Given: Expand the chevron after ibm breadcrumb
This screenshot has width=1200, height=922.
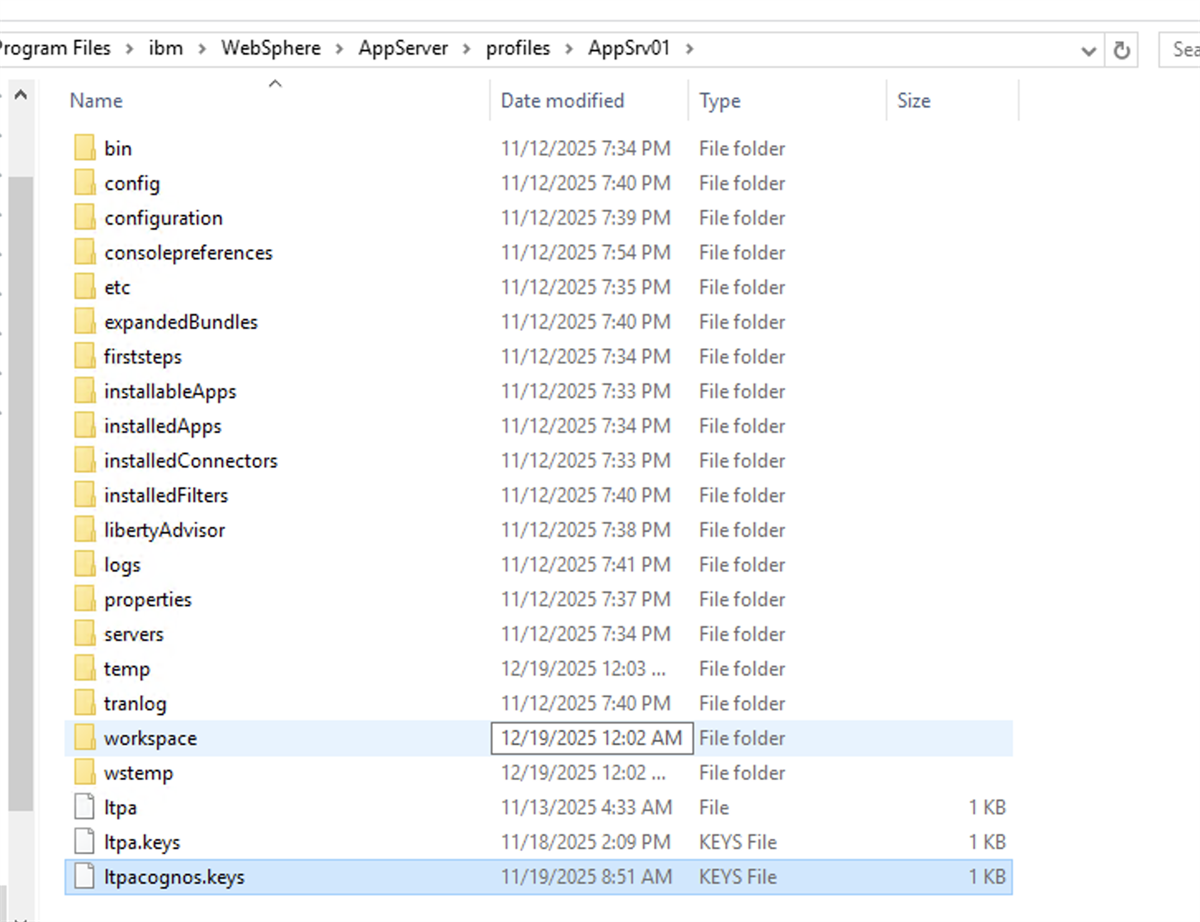Looking at the screenshot, I should coord(202,48).
